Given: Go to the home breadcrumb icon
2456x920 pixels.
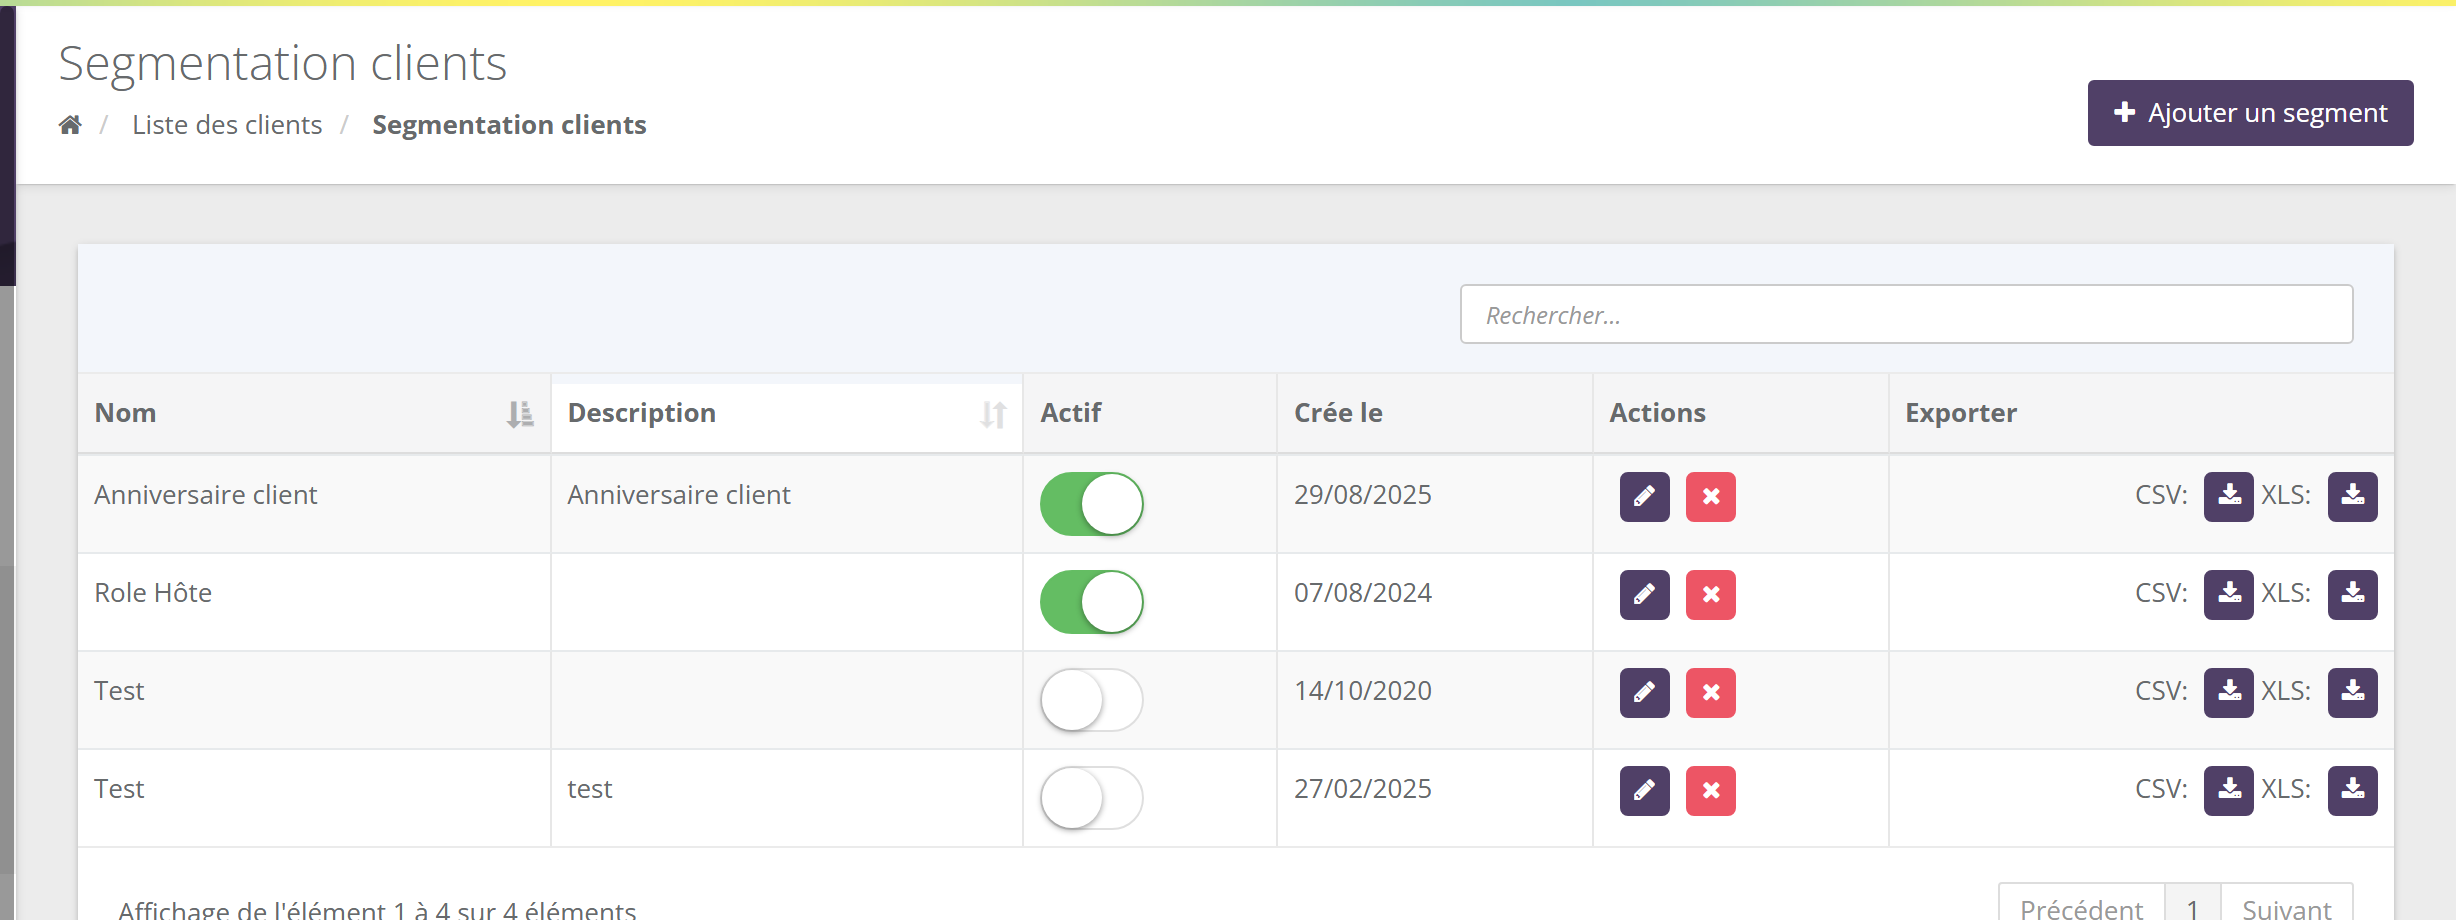Looking at the screenshot, I should [x=70, y=125].
